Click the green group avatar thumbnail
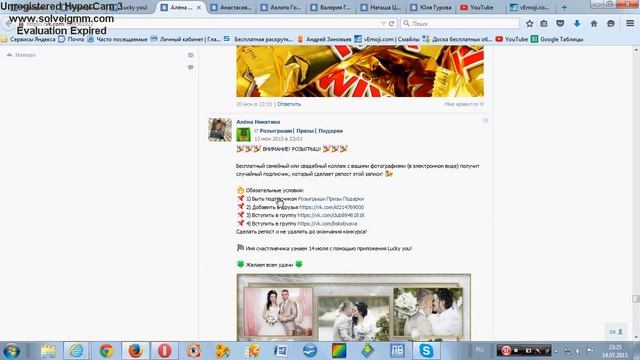Viewport: 640px width, 360px height. point(243,134)
